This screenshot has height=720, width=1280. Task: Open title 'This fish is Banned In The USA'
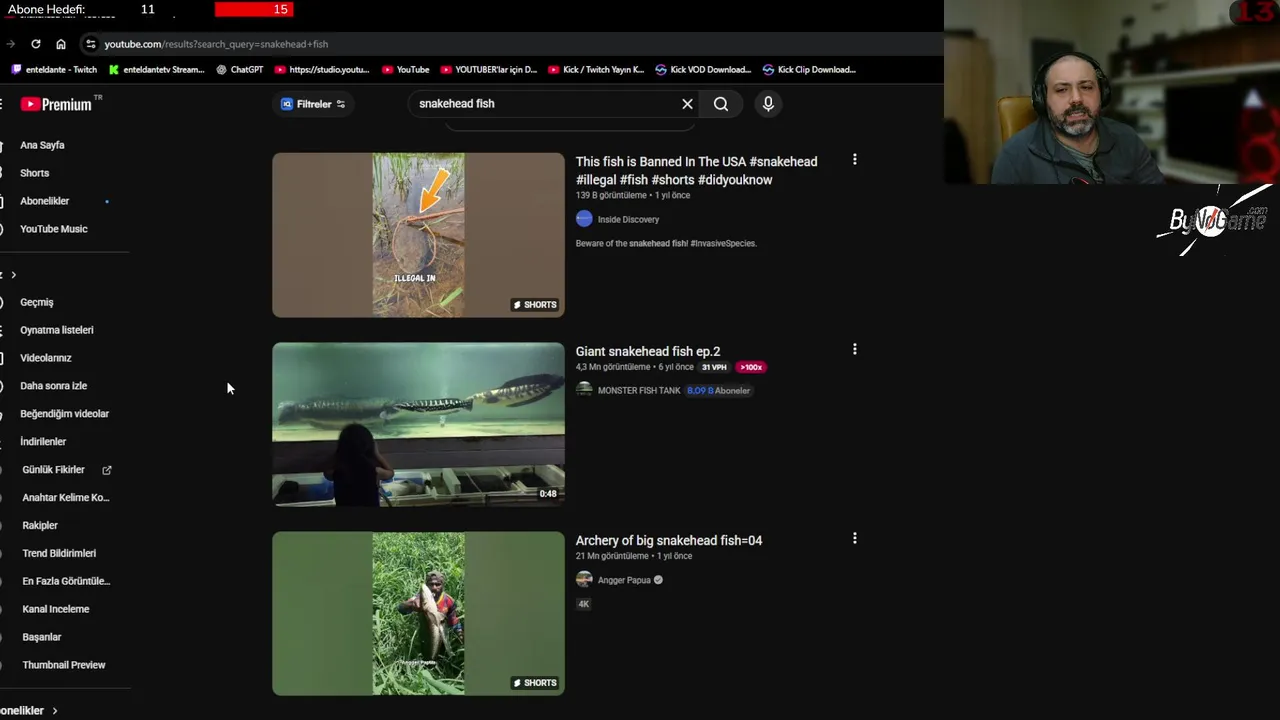[696, 171]
